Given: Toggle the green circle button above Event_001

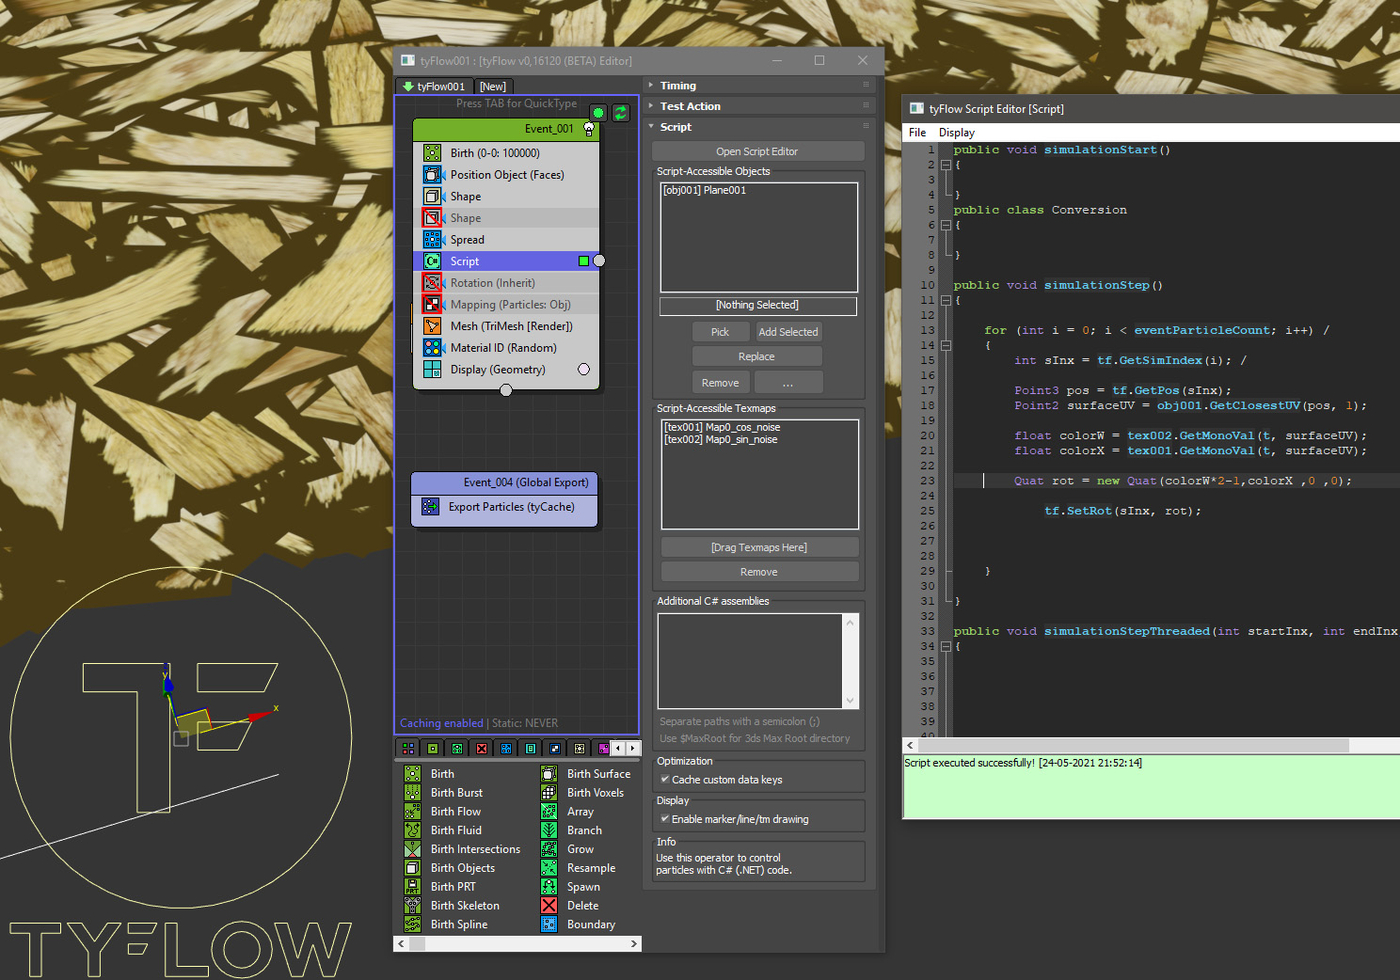Looking at the screenshot, I should [x=598, y=113].
